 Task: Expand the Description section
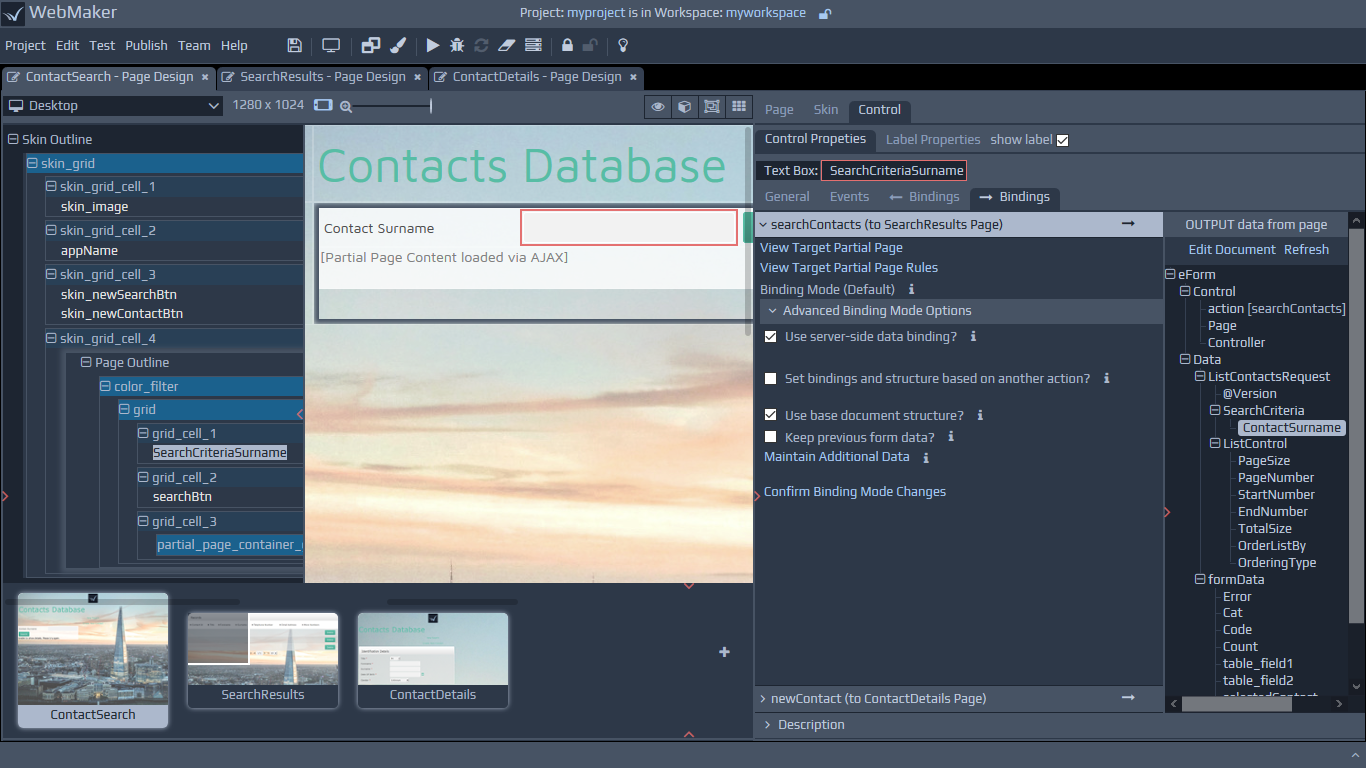810,725
